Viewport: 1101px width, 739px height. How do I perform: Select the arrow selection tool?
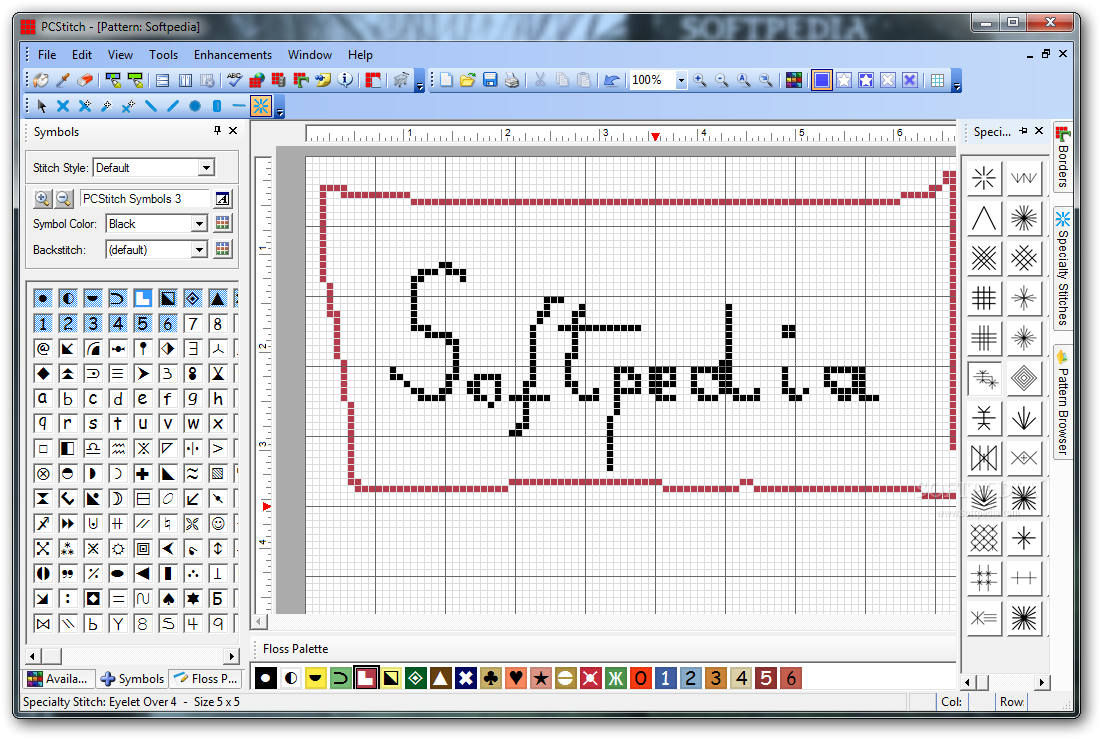tap(41, 106)
